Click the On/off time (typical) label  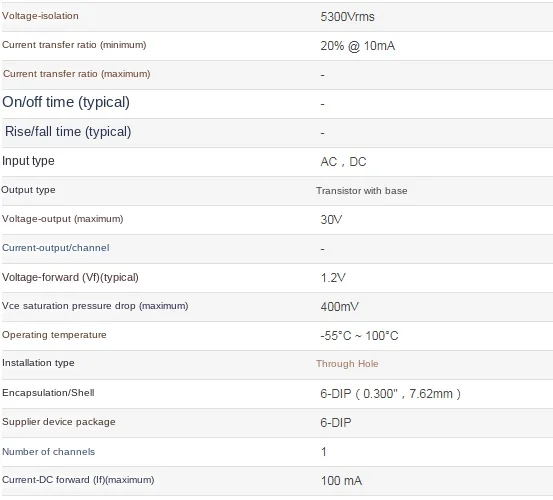click(66, 102)
